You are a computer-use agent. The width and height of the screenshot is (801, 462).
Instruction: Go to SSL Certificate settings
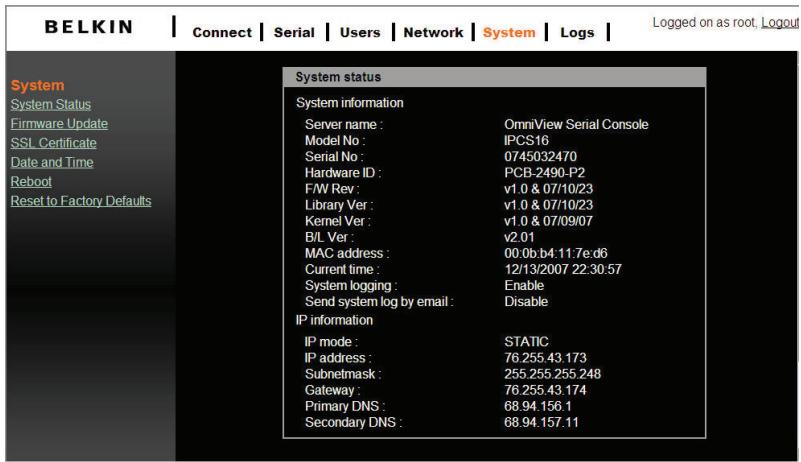click(54, 143)
